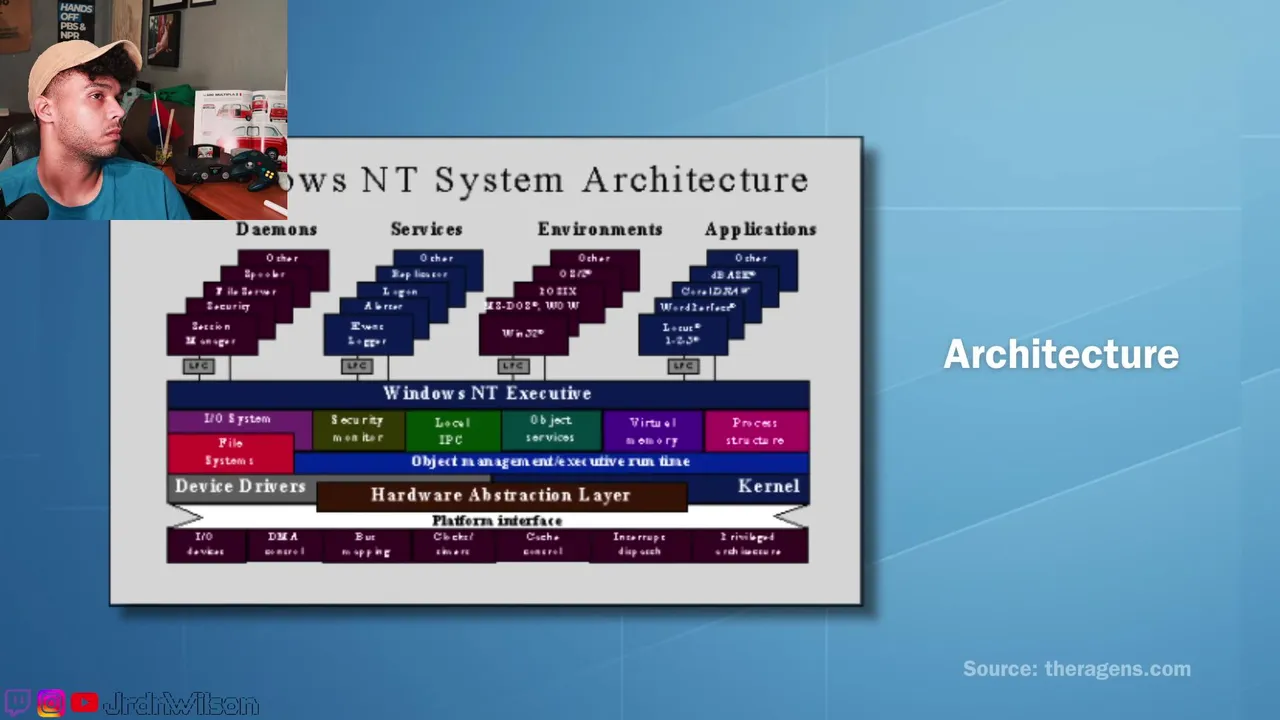
Task: Click the "Services" column heading
Action: 426,229
